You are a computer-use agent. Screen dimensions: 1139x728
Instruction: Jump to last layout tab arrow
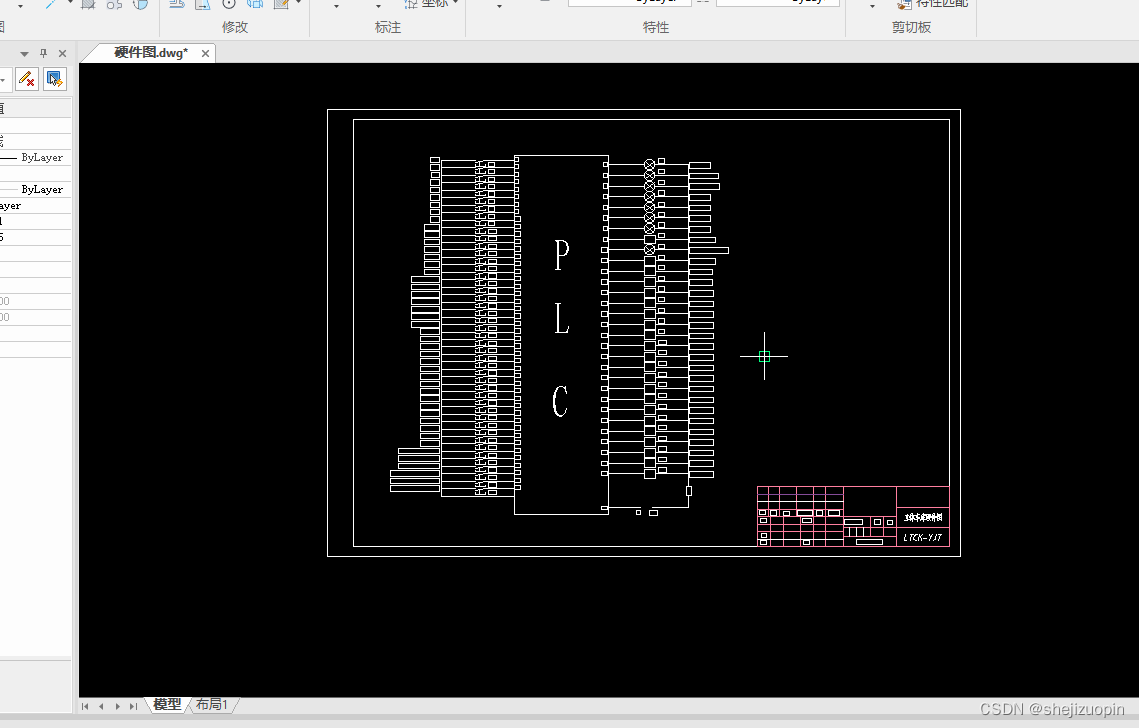click(133, 705)
